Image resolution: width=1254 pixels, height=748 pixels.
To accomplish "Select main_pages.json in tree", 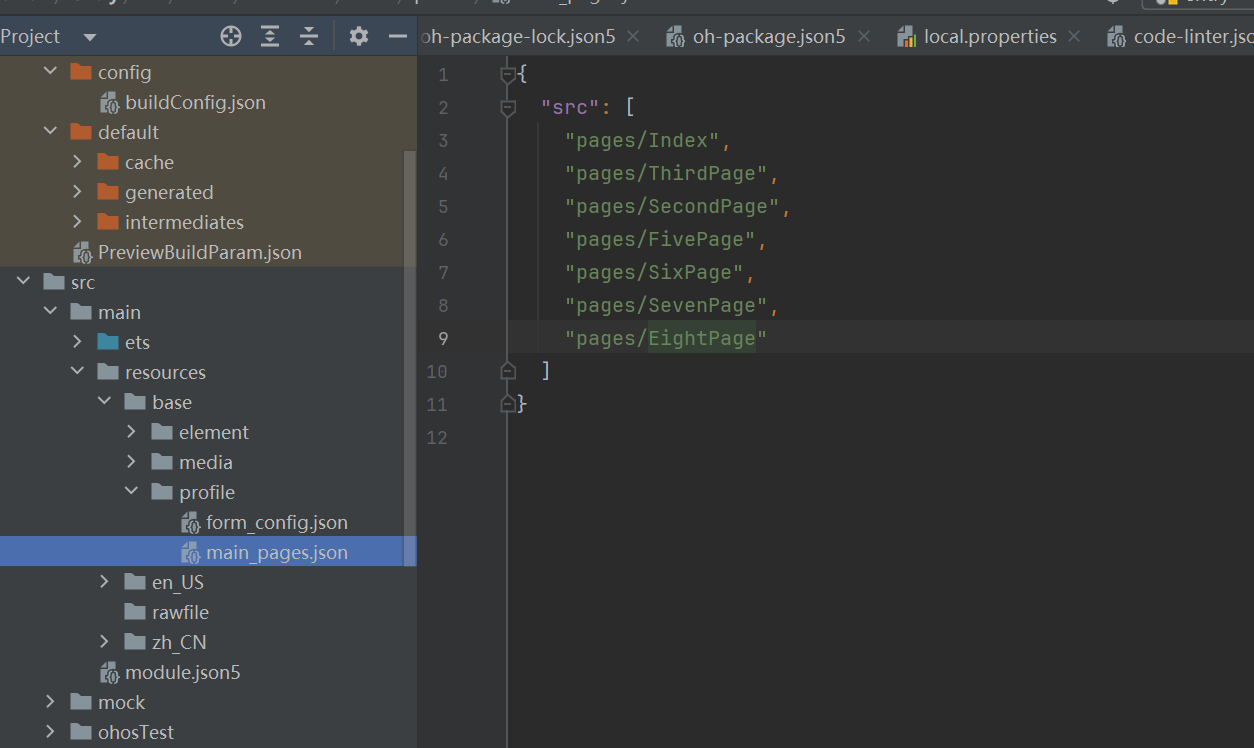I will click(x=276, y=552).
